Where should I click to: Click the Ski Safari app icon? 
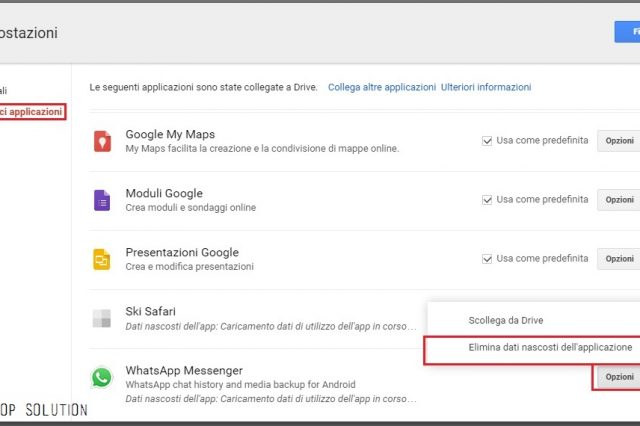(x=102, y=319)
